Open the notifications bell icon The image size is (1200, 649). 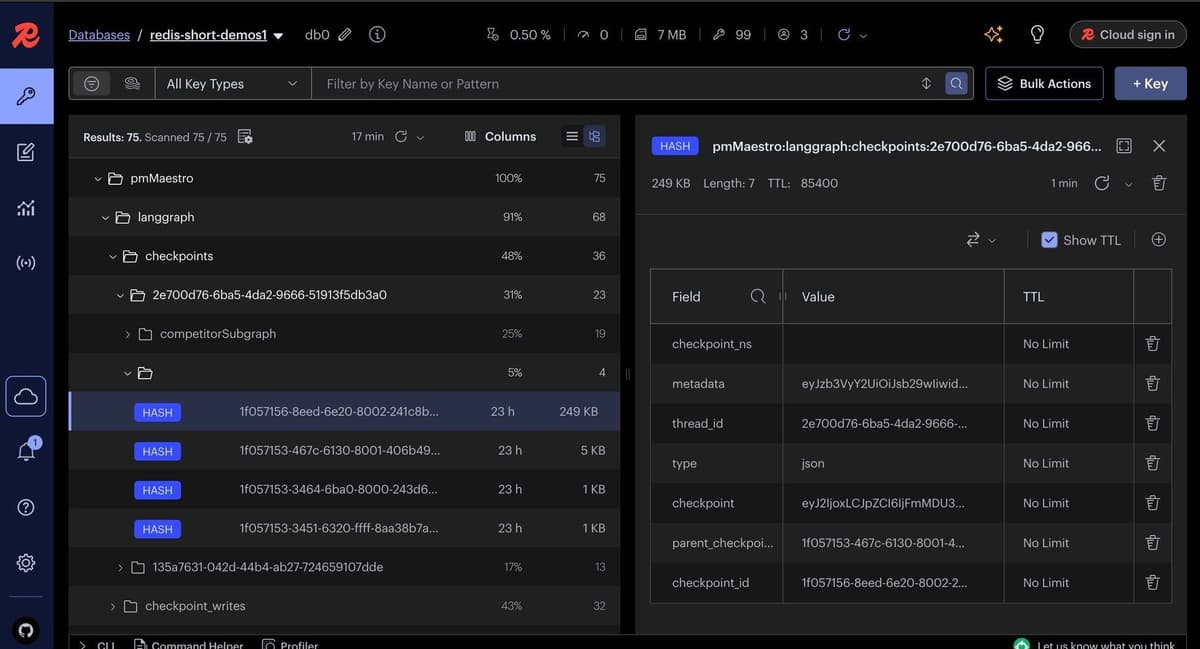point(26,451)
